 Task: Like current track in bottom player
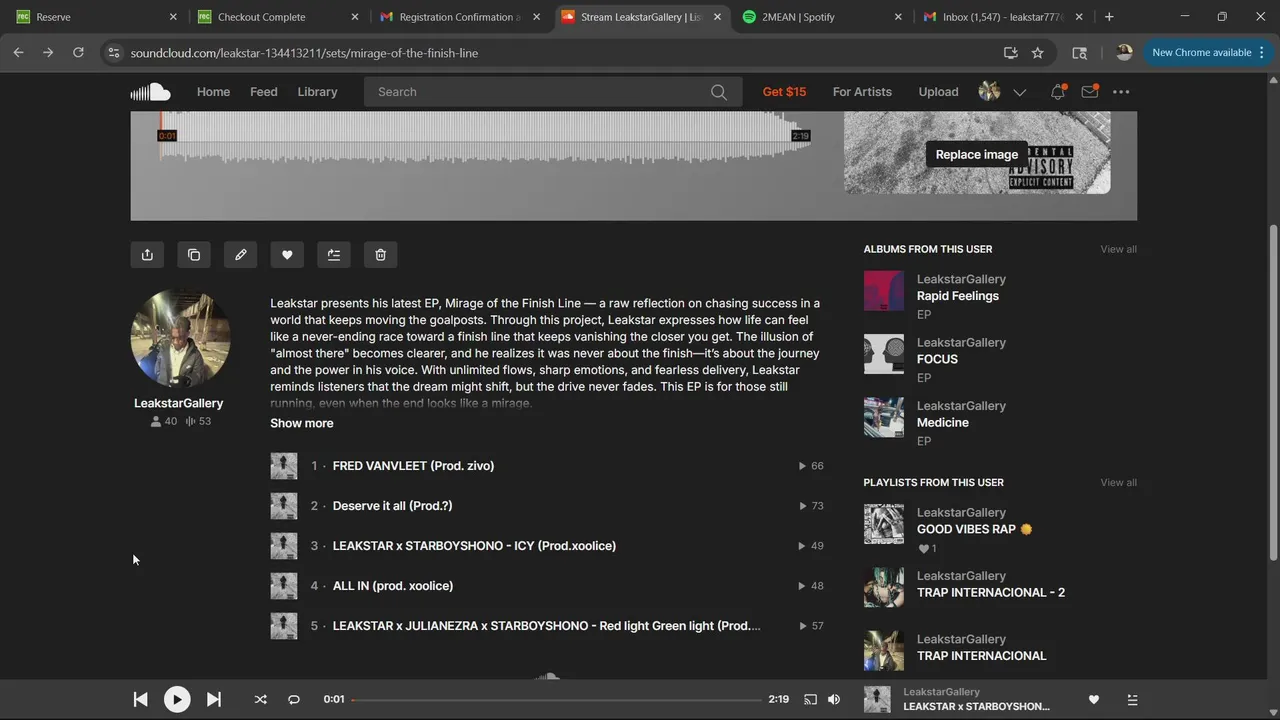(x=1094, y=699)
